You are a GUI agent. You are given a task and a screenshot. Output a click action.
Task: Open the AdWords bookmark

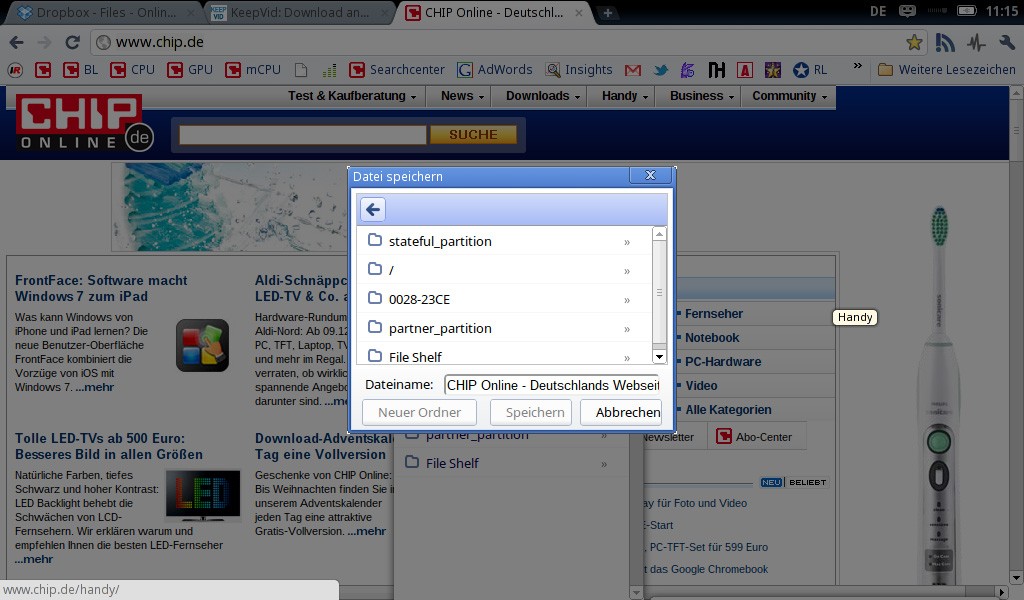(x=494, y=70)
